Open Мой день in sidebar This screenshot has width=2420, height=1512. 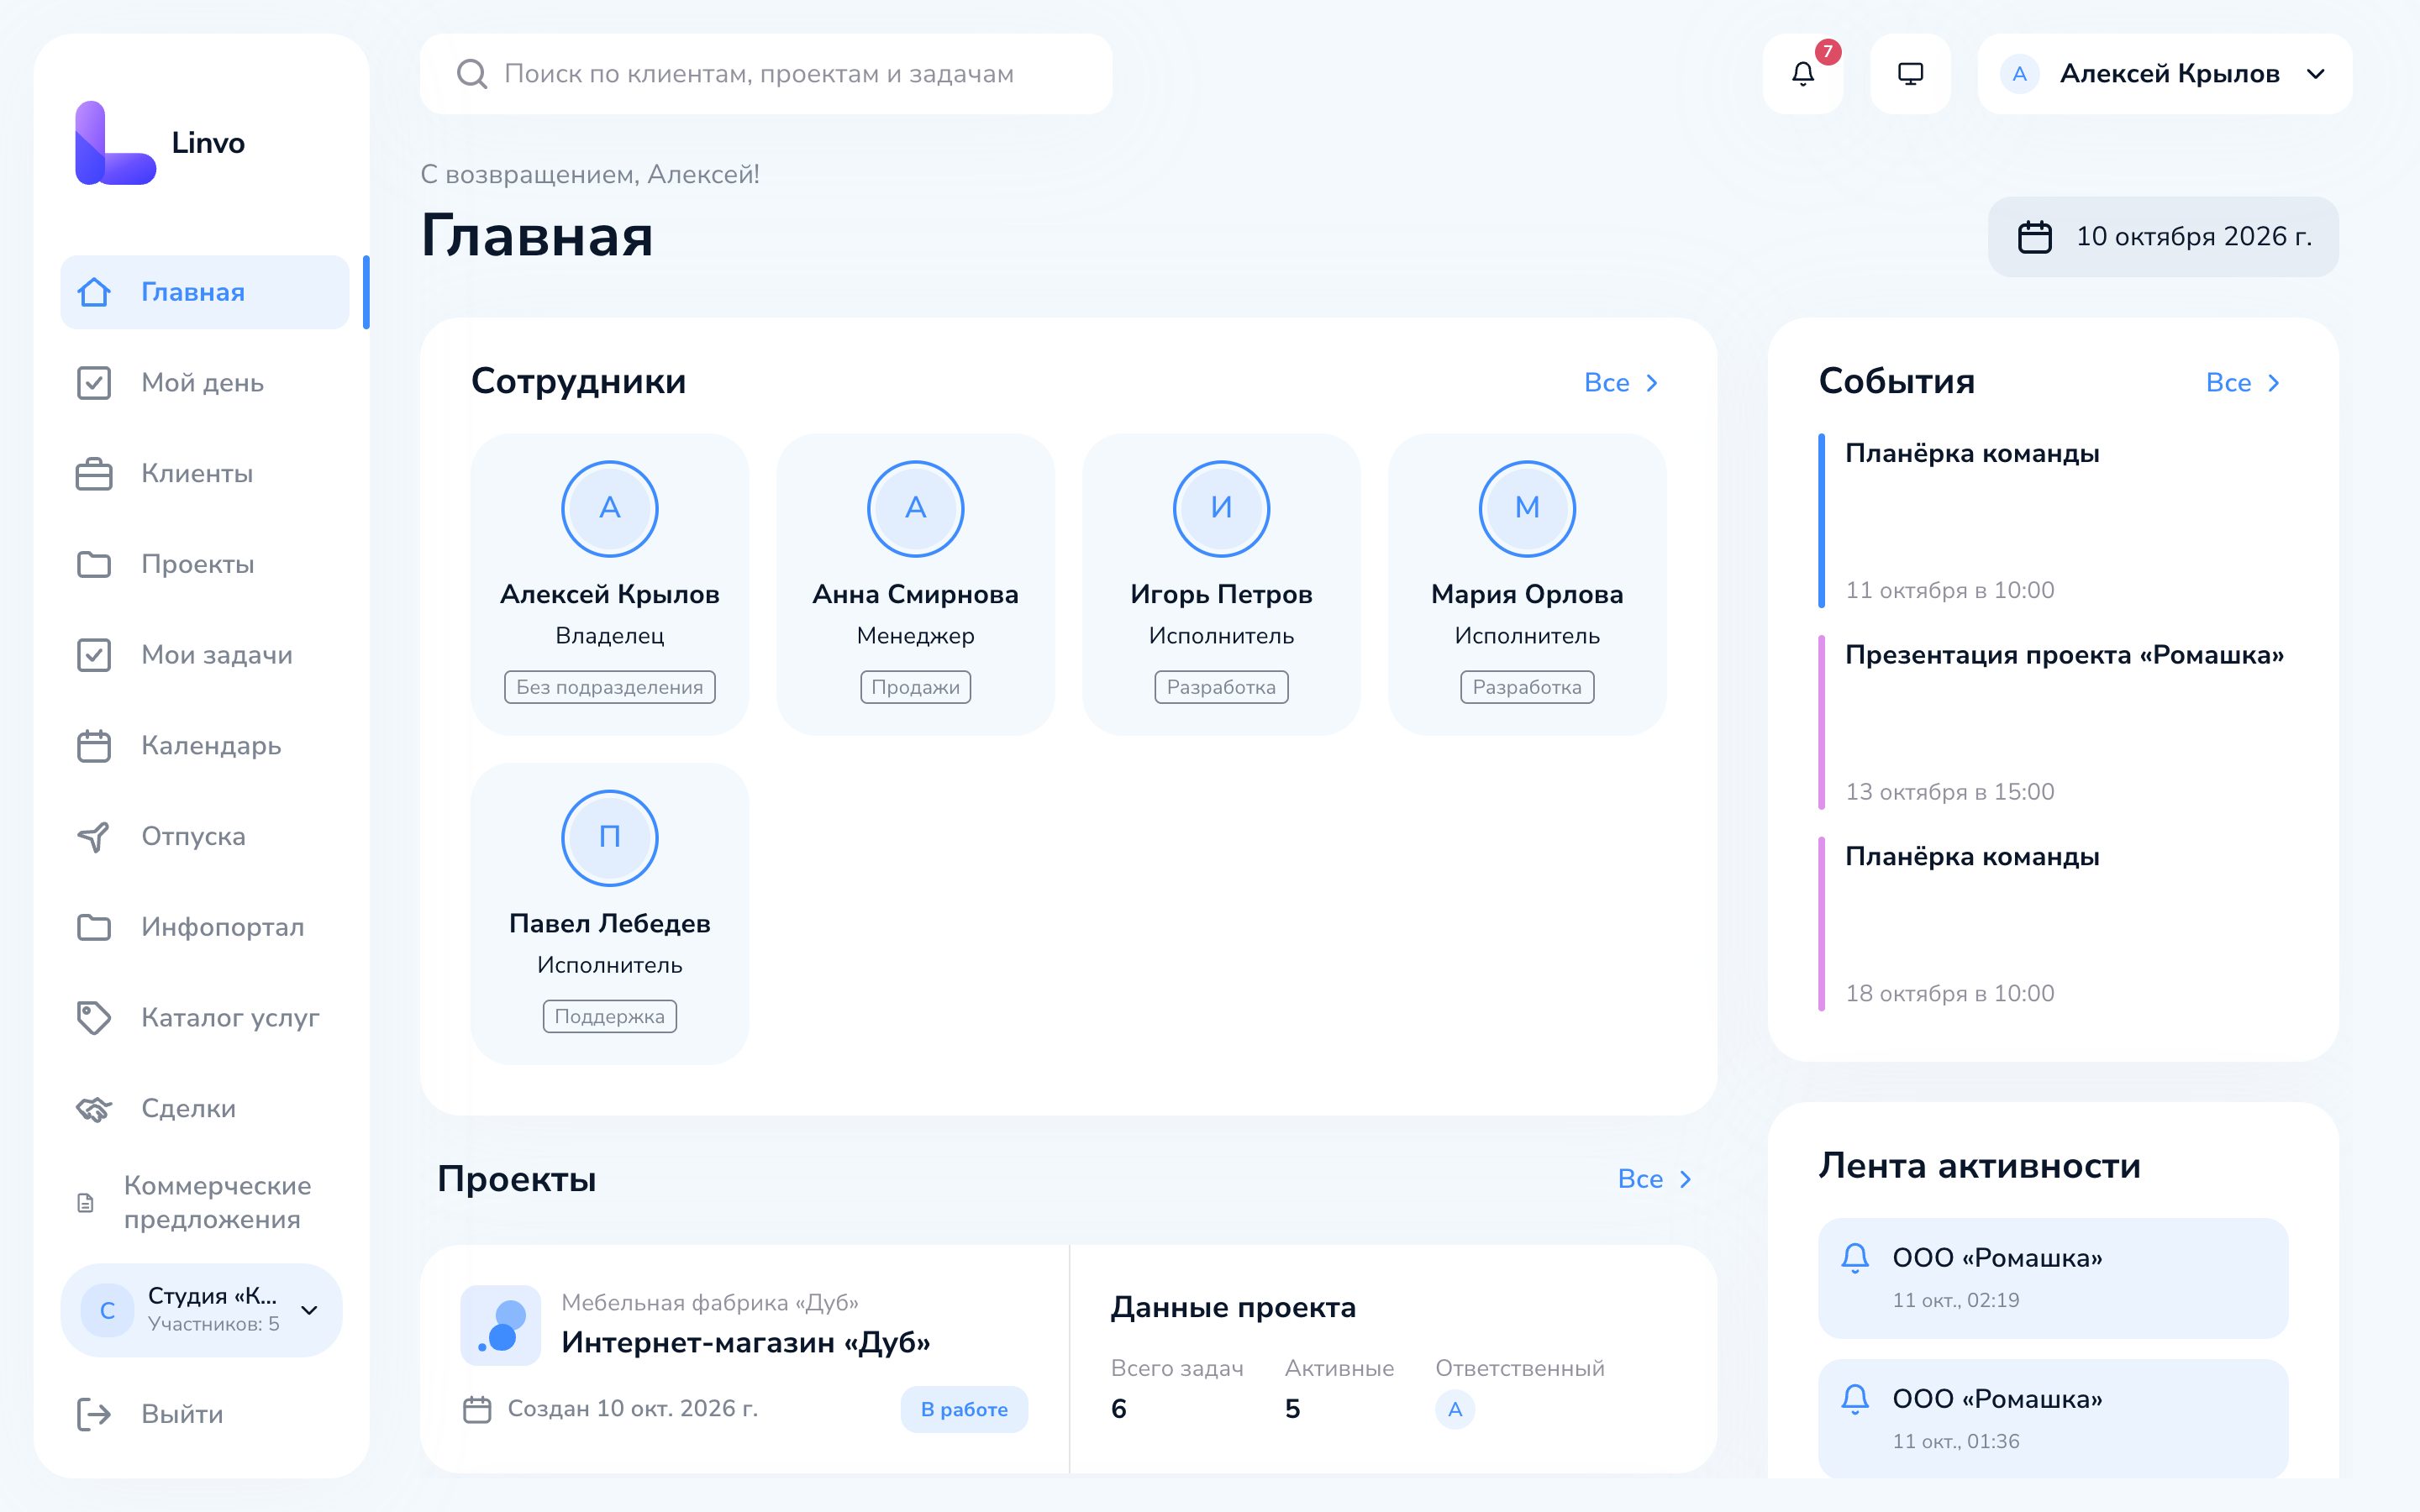205,383
